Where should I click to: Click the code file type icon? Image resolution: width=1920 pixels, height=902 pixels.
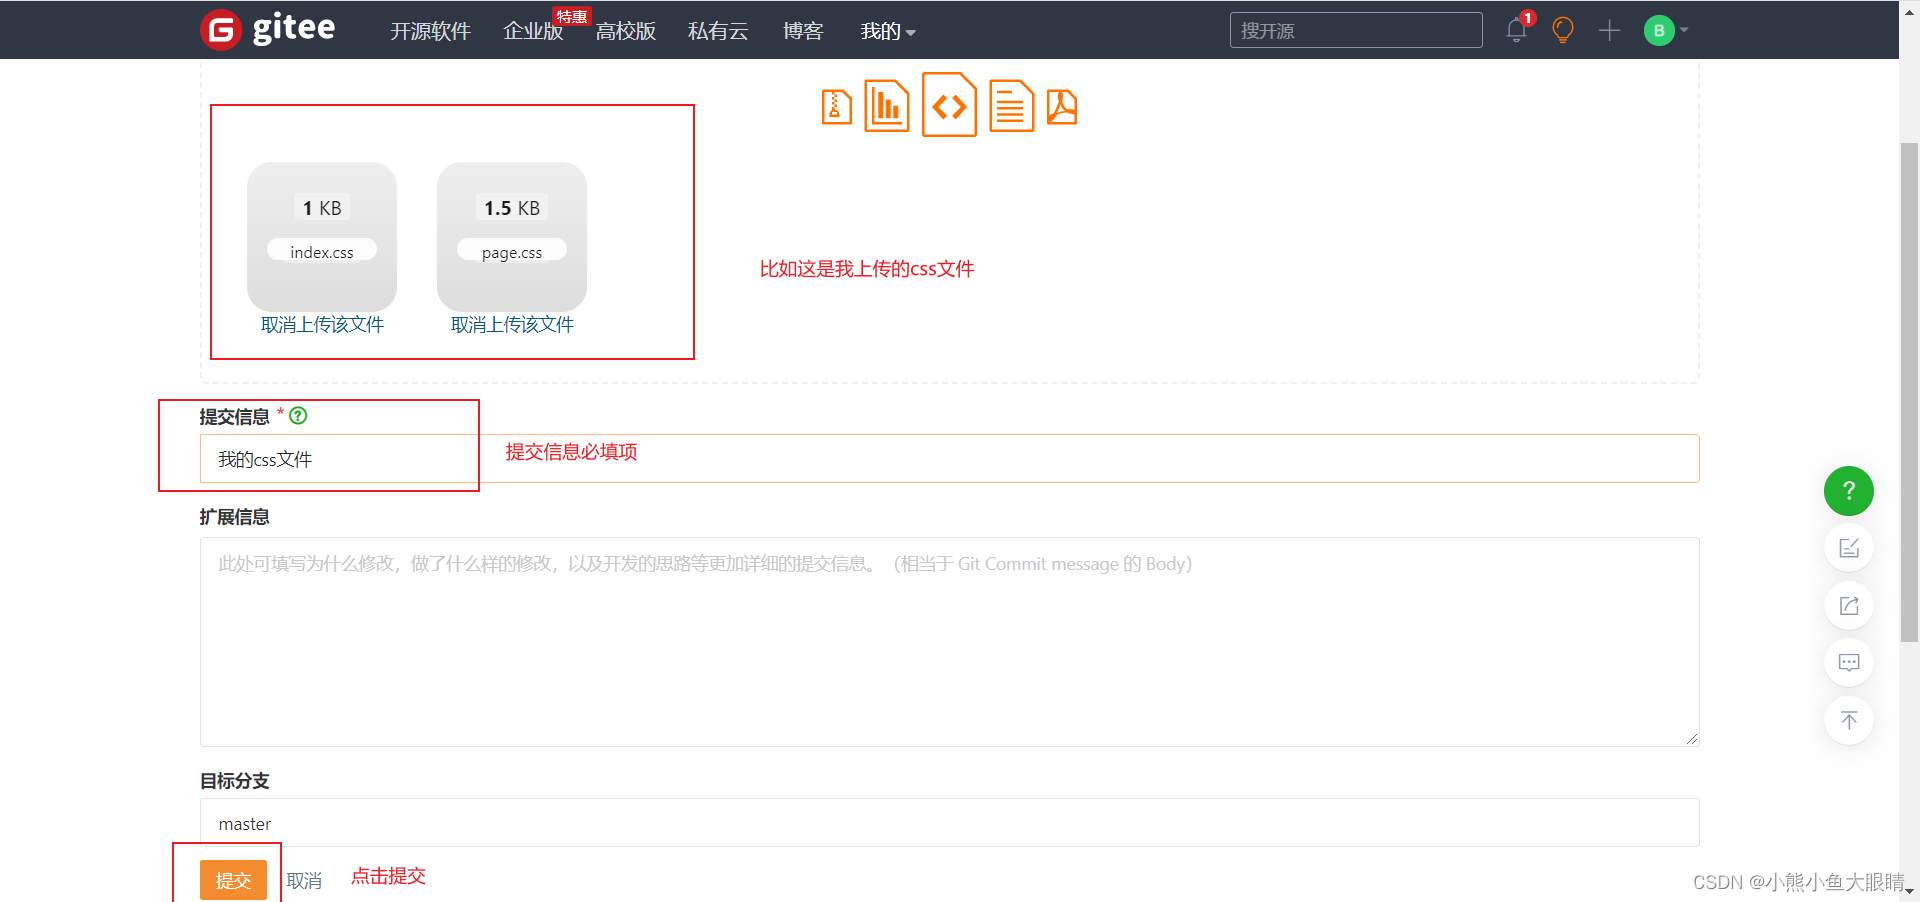coord(949,104)
